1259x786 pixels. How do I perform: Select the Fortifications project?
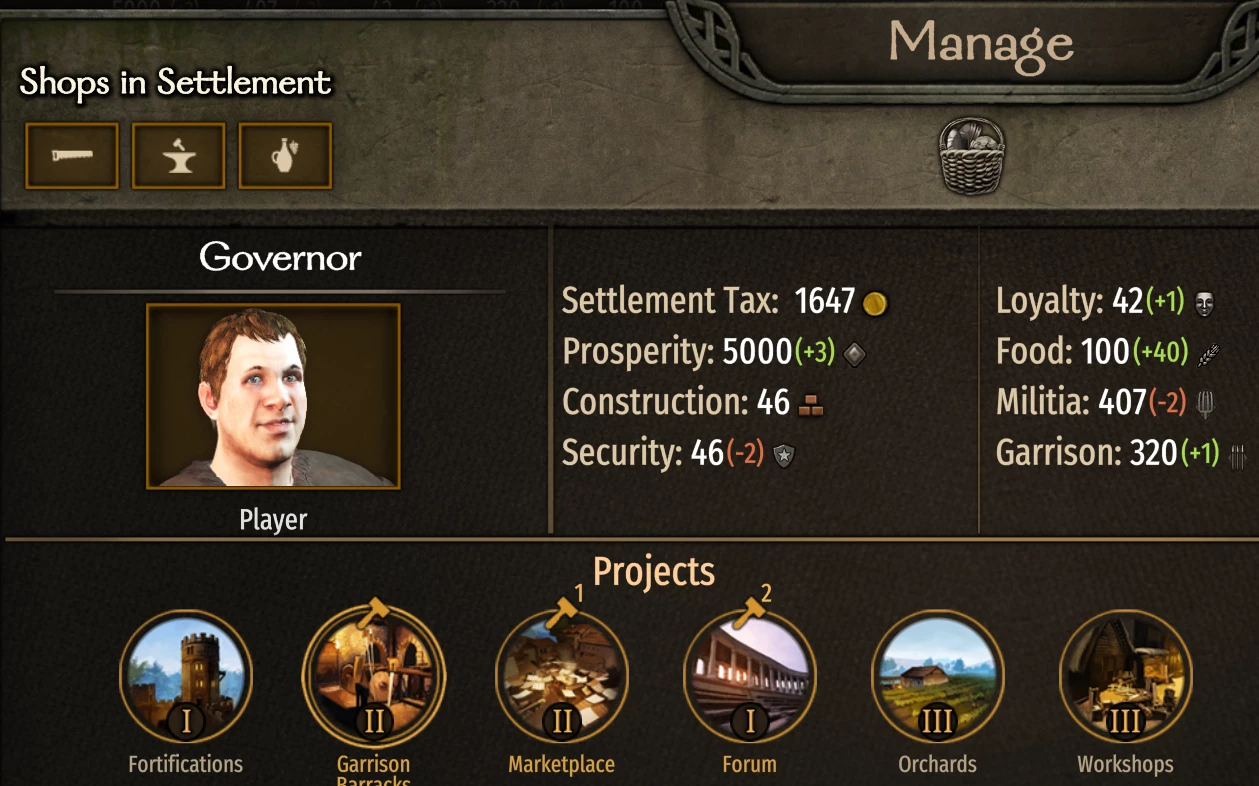click(186, 677)
